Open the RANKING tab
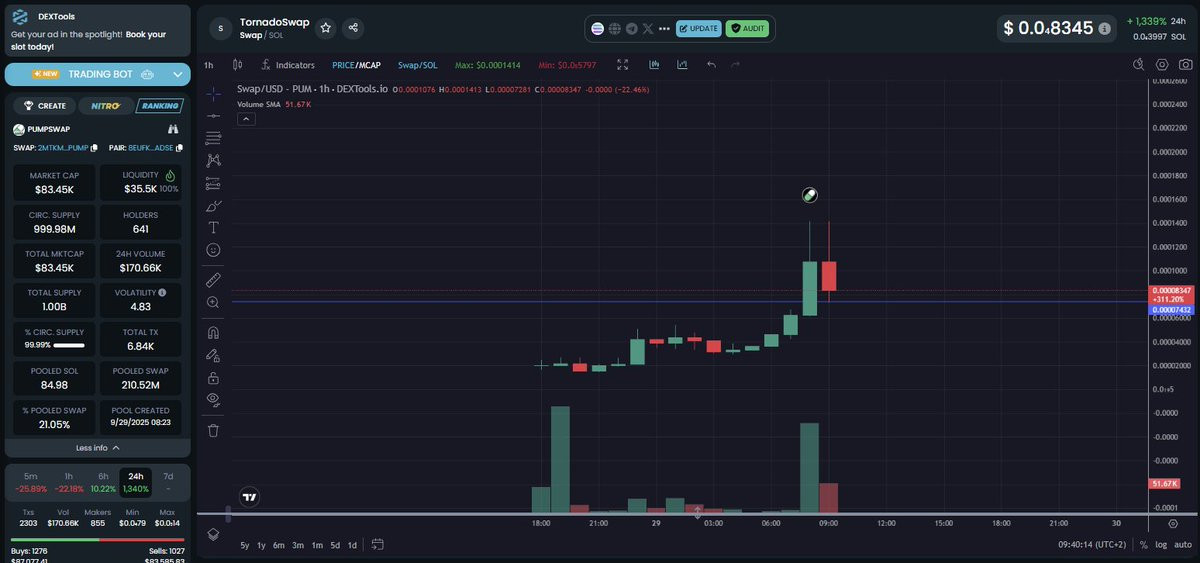The height and width of the screenshot is (563, 1200). [x=160, y=106]
